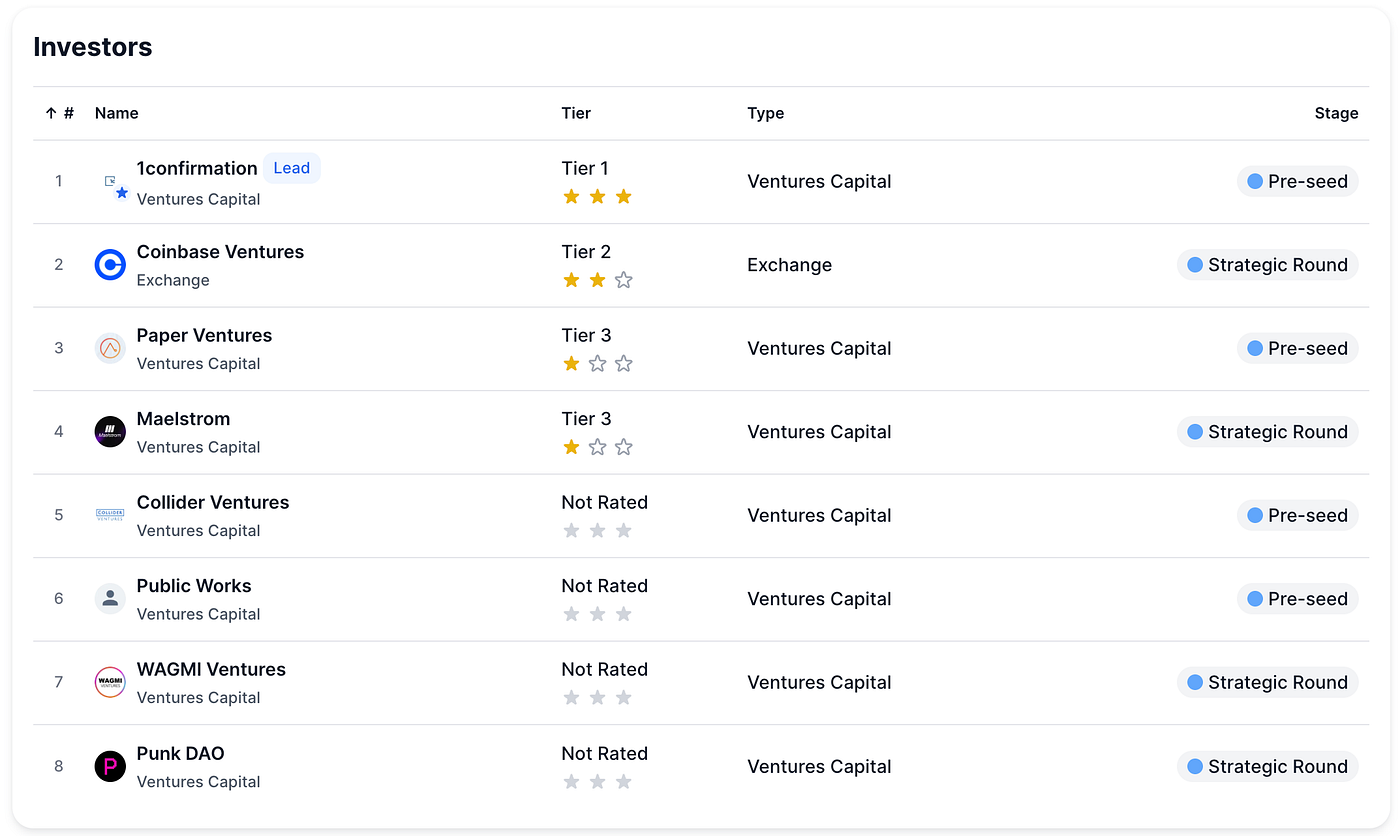This screenshot has width=1400, height=836.
Task: Click the Paper Ventures logo
Action: [x=110, y=348]
